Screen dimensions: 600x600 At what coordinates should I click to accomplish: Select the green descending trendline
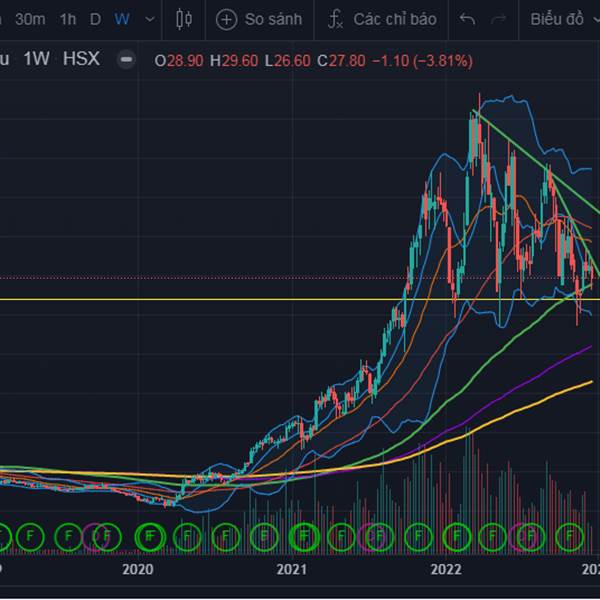tap(536, 161)
